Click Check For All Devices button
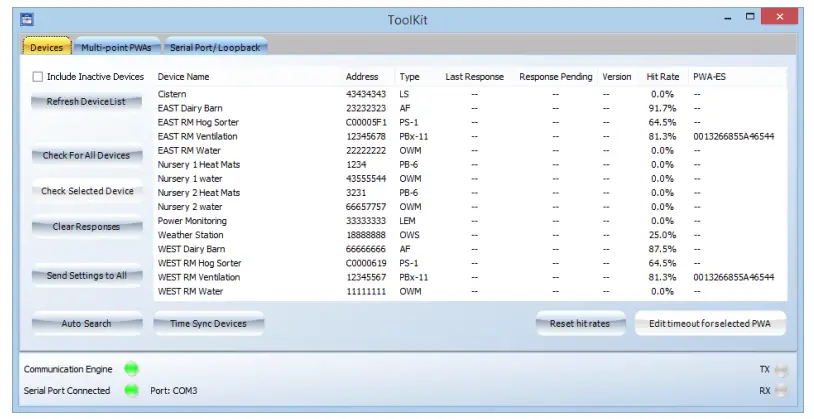The image size is (814, 419). 86,156
